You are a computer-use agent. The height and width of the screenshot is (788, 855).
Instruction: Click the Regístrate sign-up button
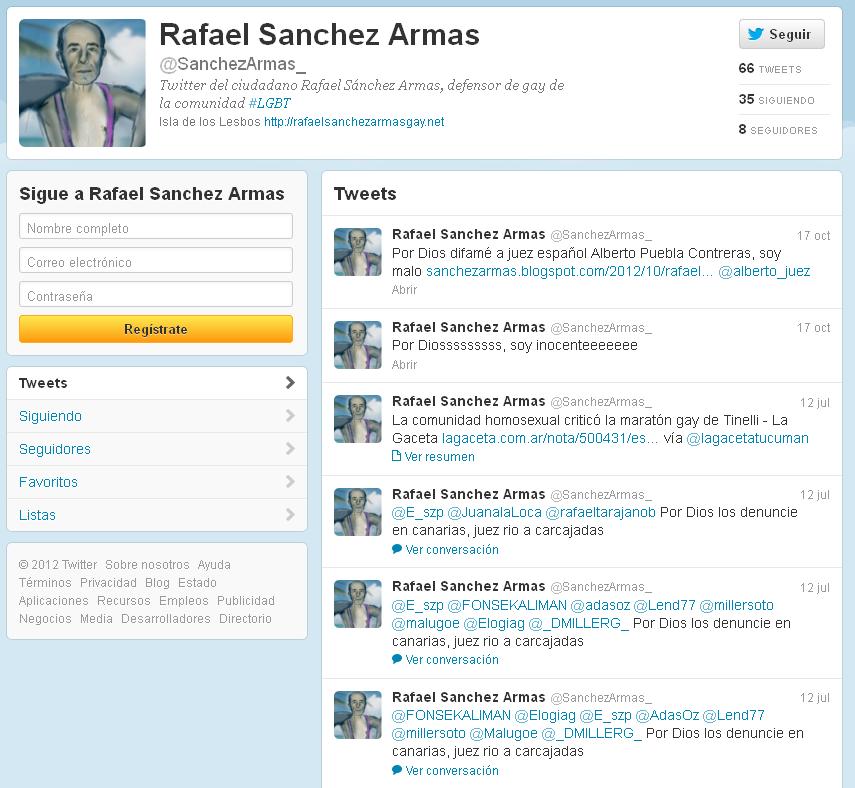pyautogui.click(x=156, y=329)
